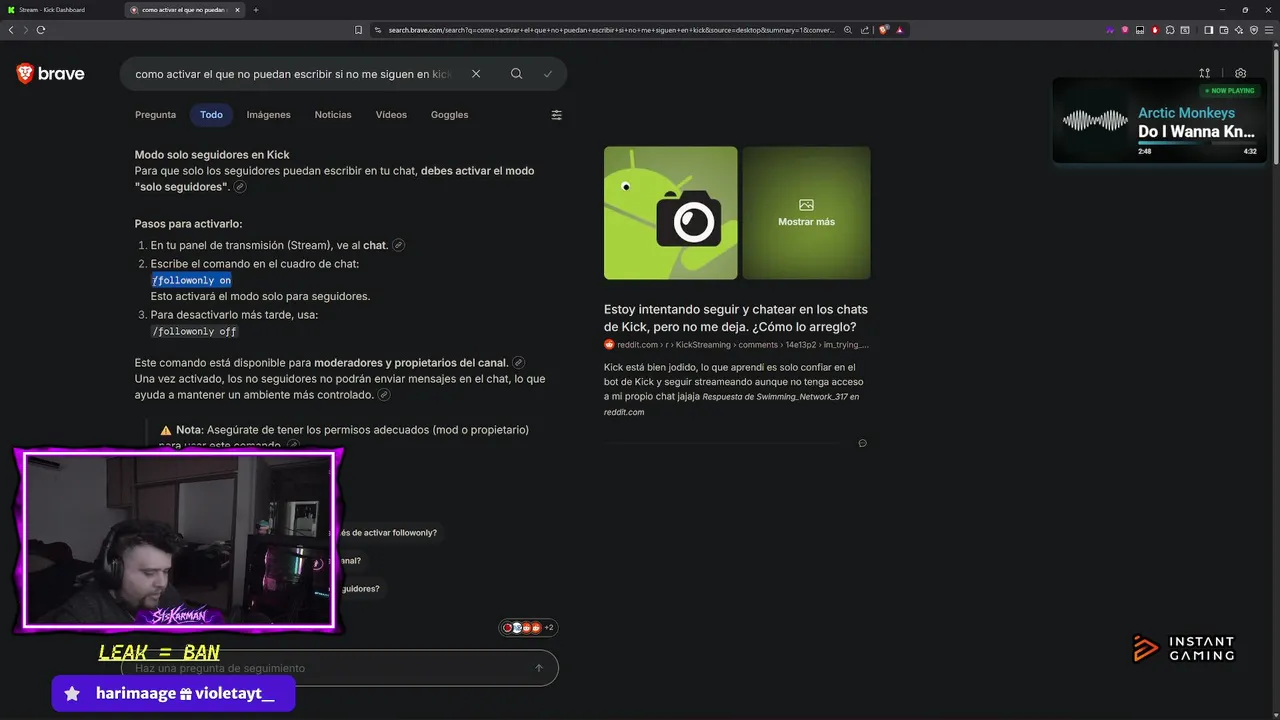Open the site settings icon beside the URL
Viewport: 1280px width, 720px height.
[379, 30]
